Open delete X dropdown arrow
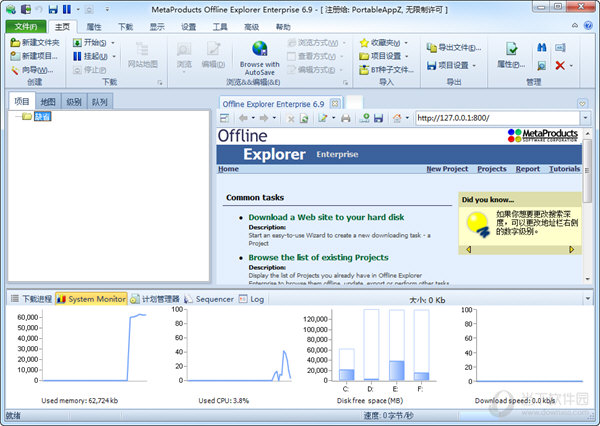This screenshot has width=600, height=426. [571, 65]
